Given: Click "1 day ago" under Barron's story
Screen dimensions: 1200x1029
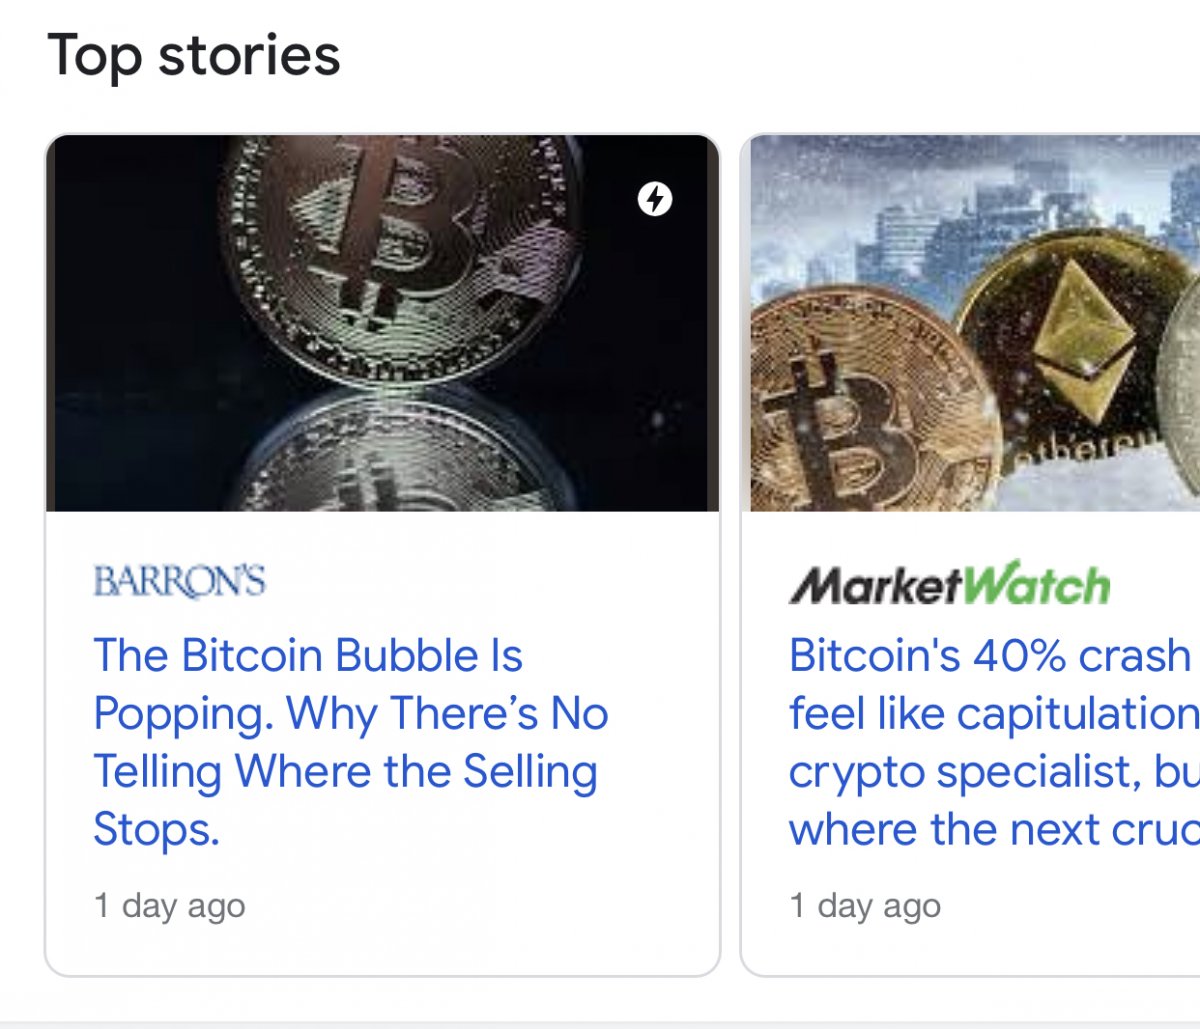Looking at the screenshot, I should [169, 906].
